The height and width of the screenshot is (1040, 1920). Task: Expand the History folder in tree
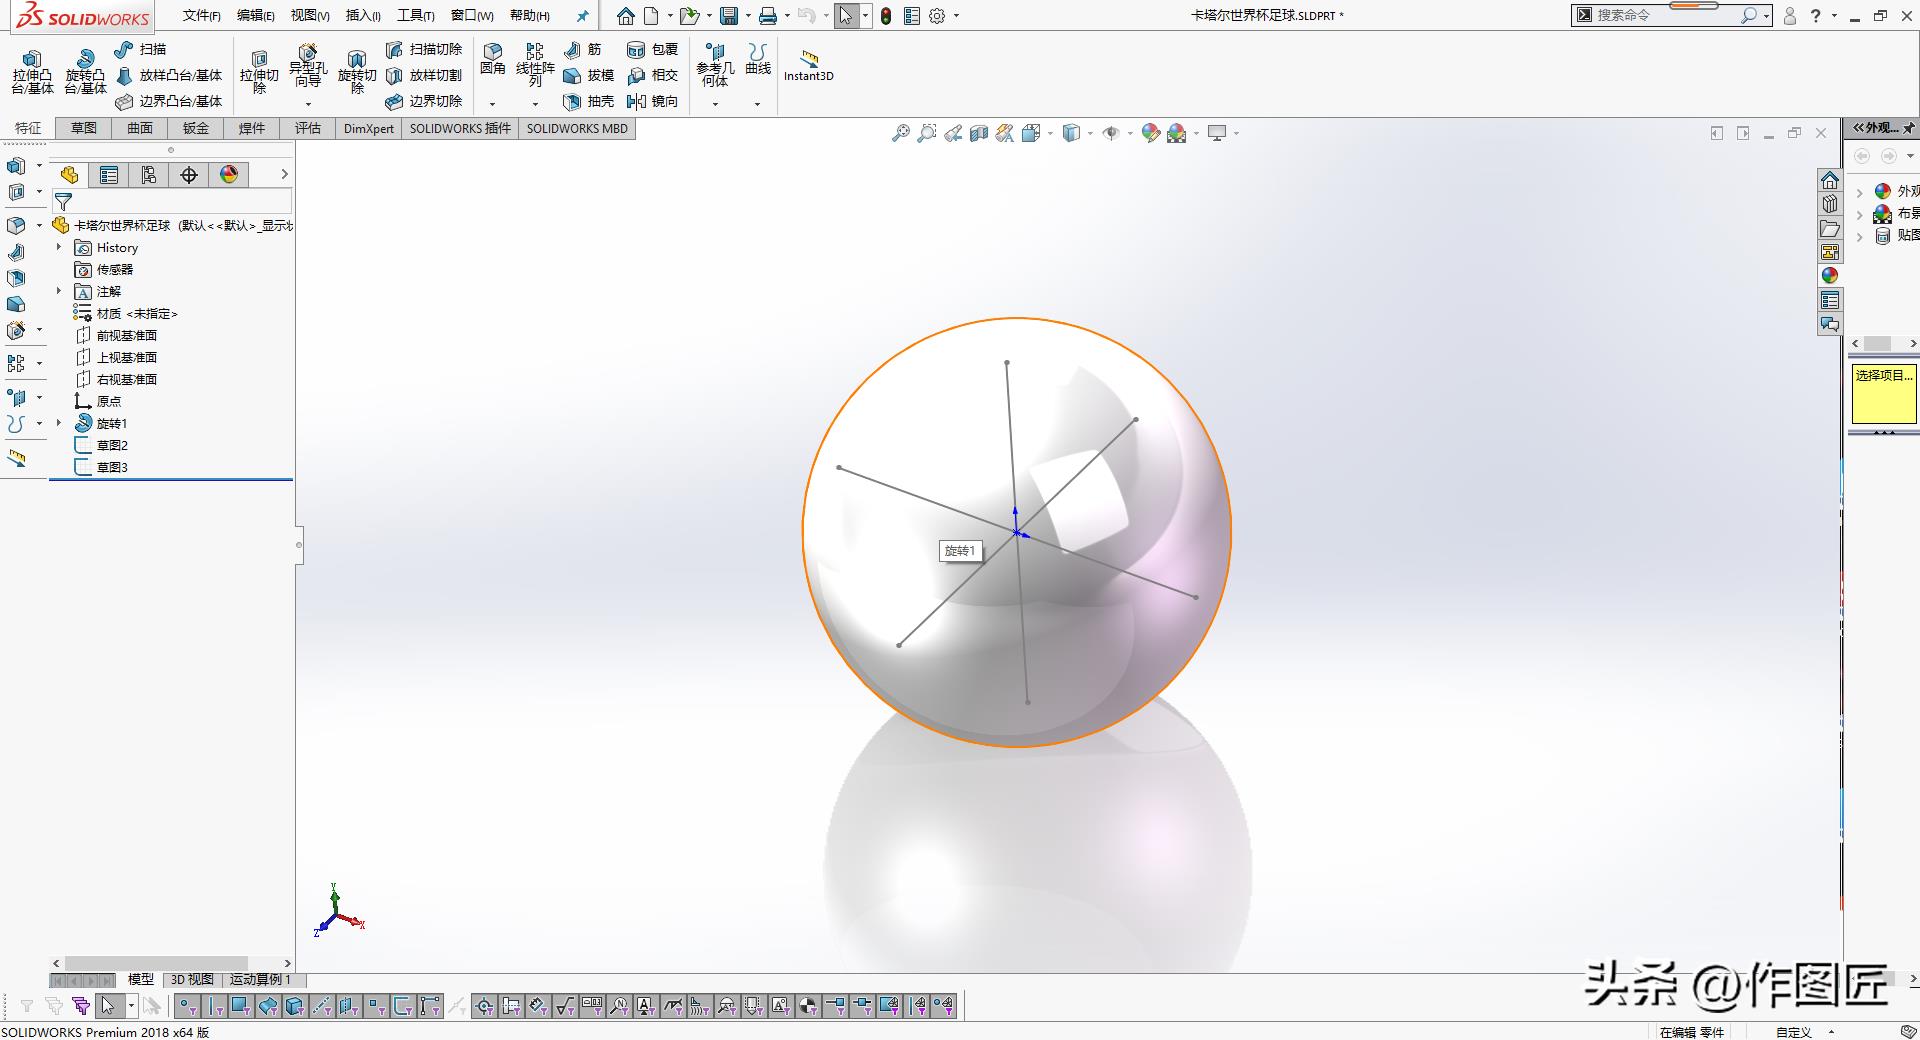[59, 247]
